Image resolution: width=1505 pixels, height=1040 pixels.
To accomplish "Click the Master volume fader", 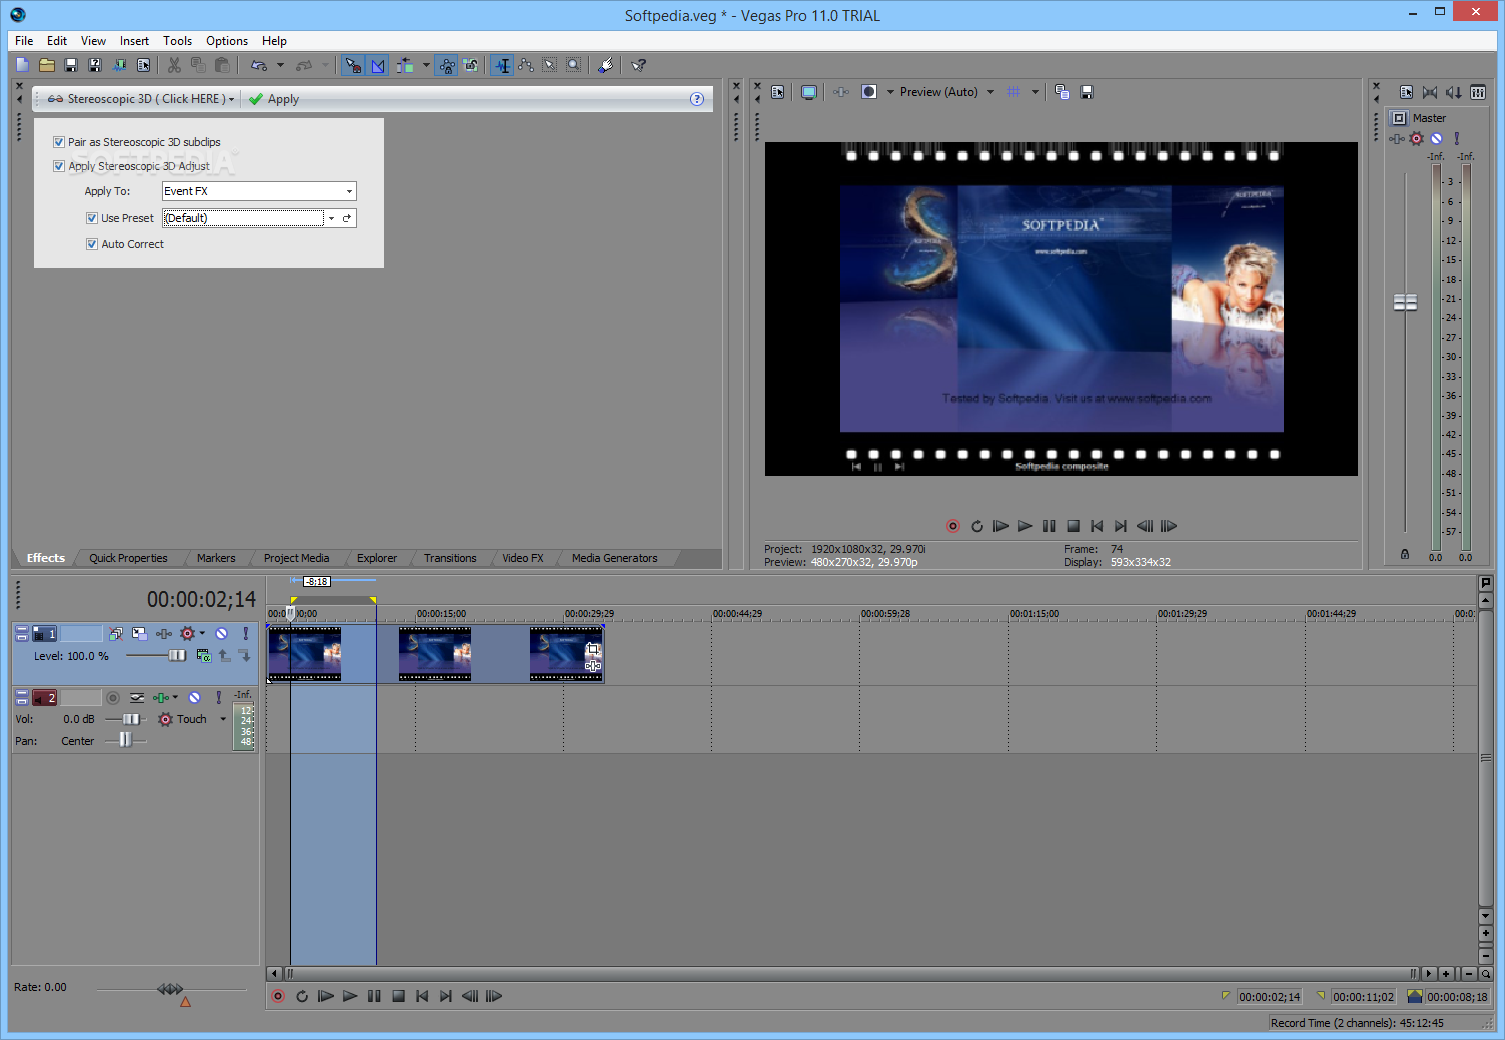I will click(x=1405, y=302).
